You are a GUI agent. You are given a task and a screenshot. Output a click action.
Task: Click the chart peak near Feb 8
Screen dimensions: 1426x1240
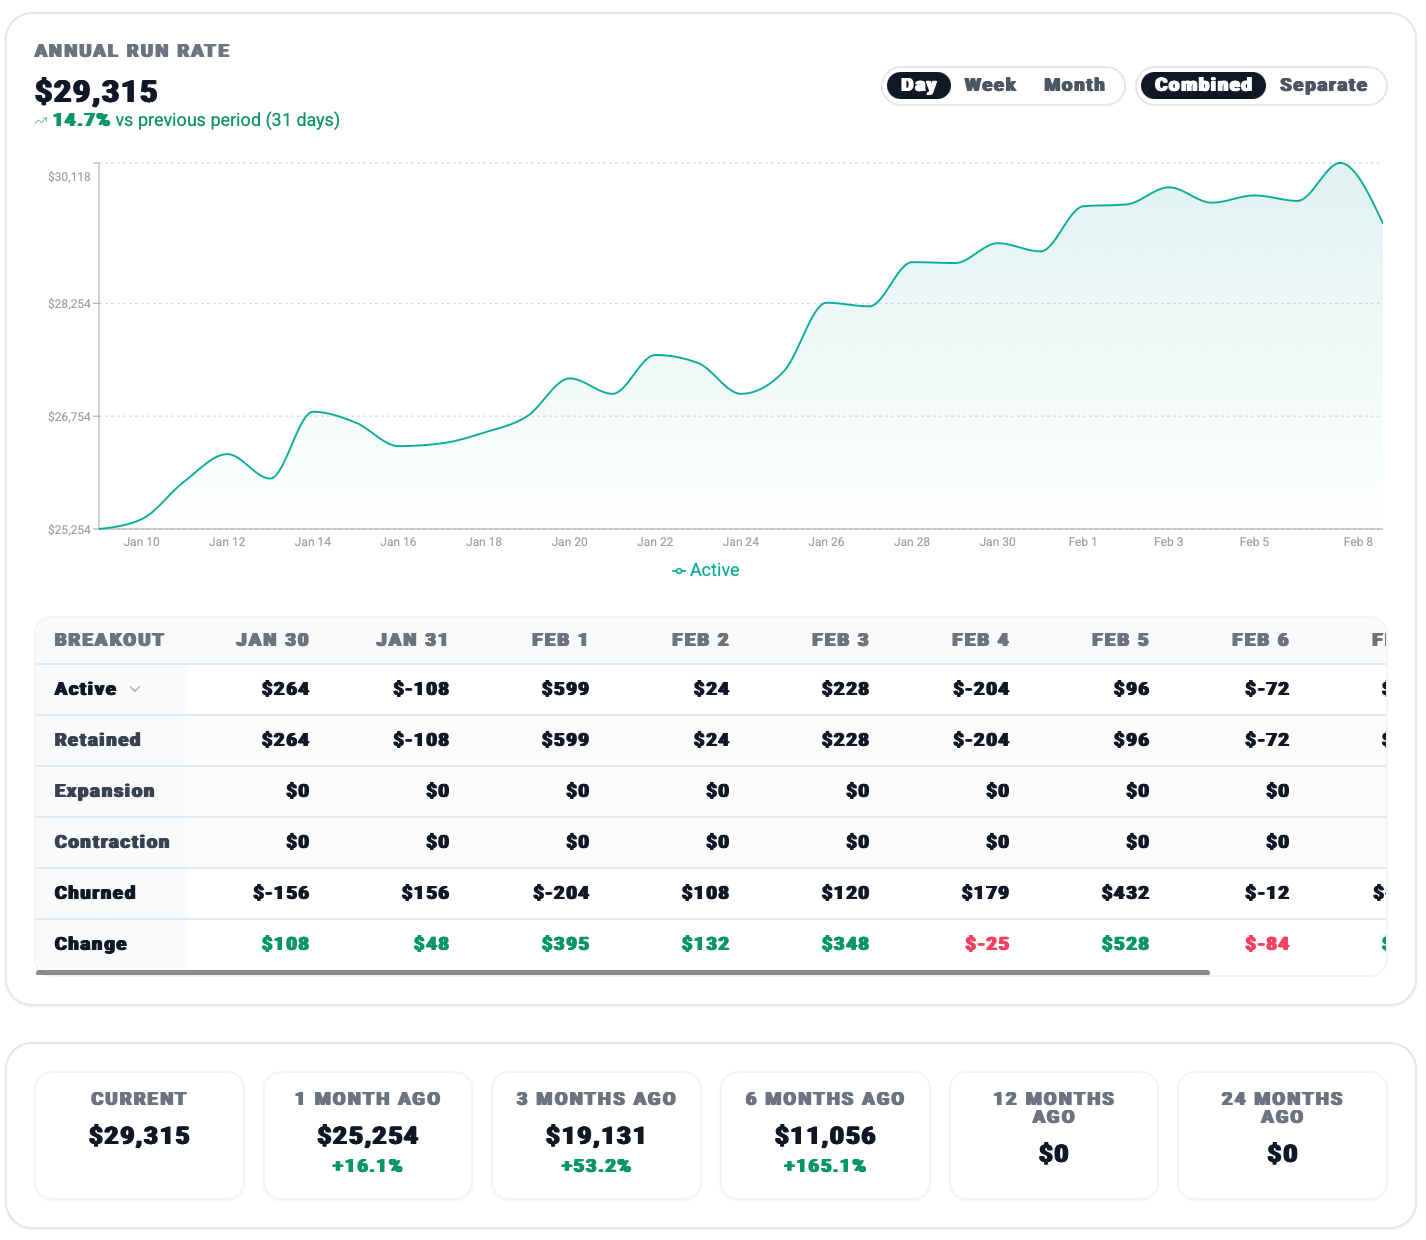1340,163
